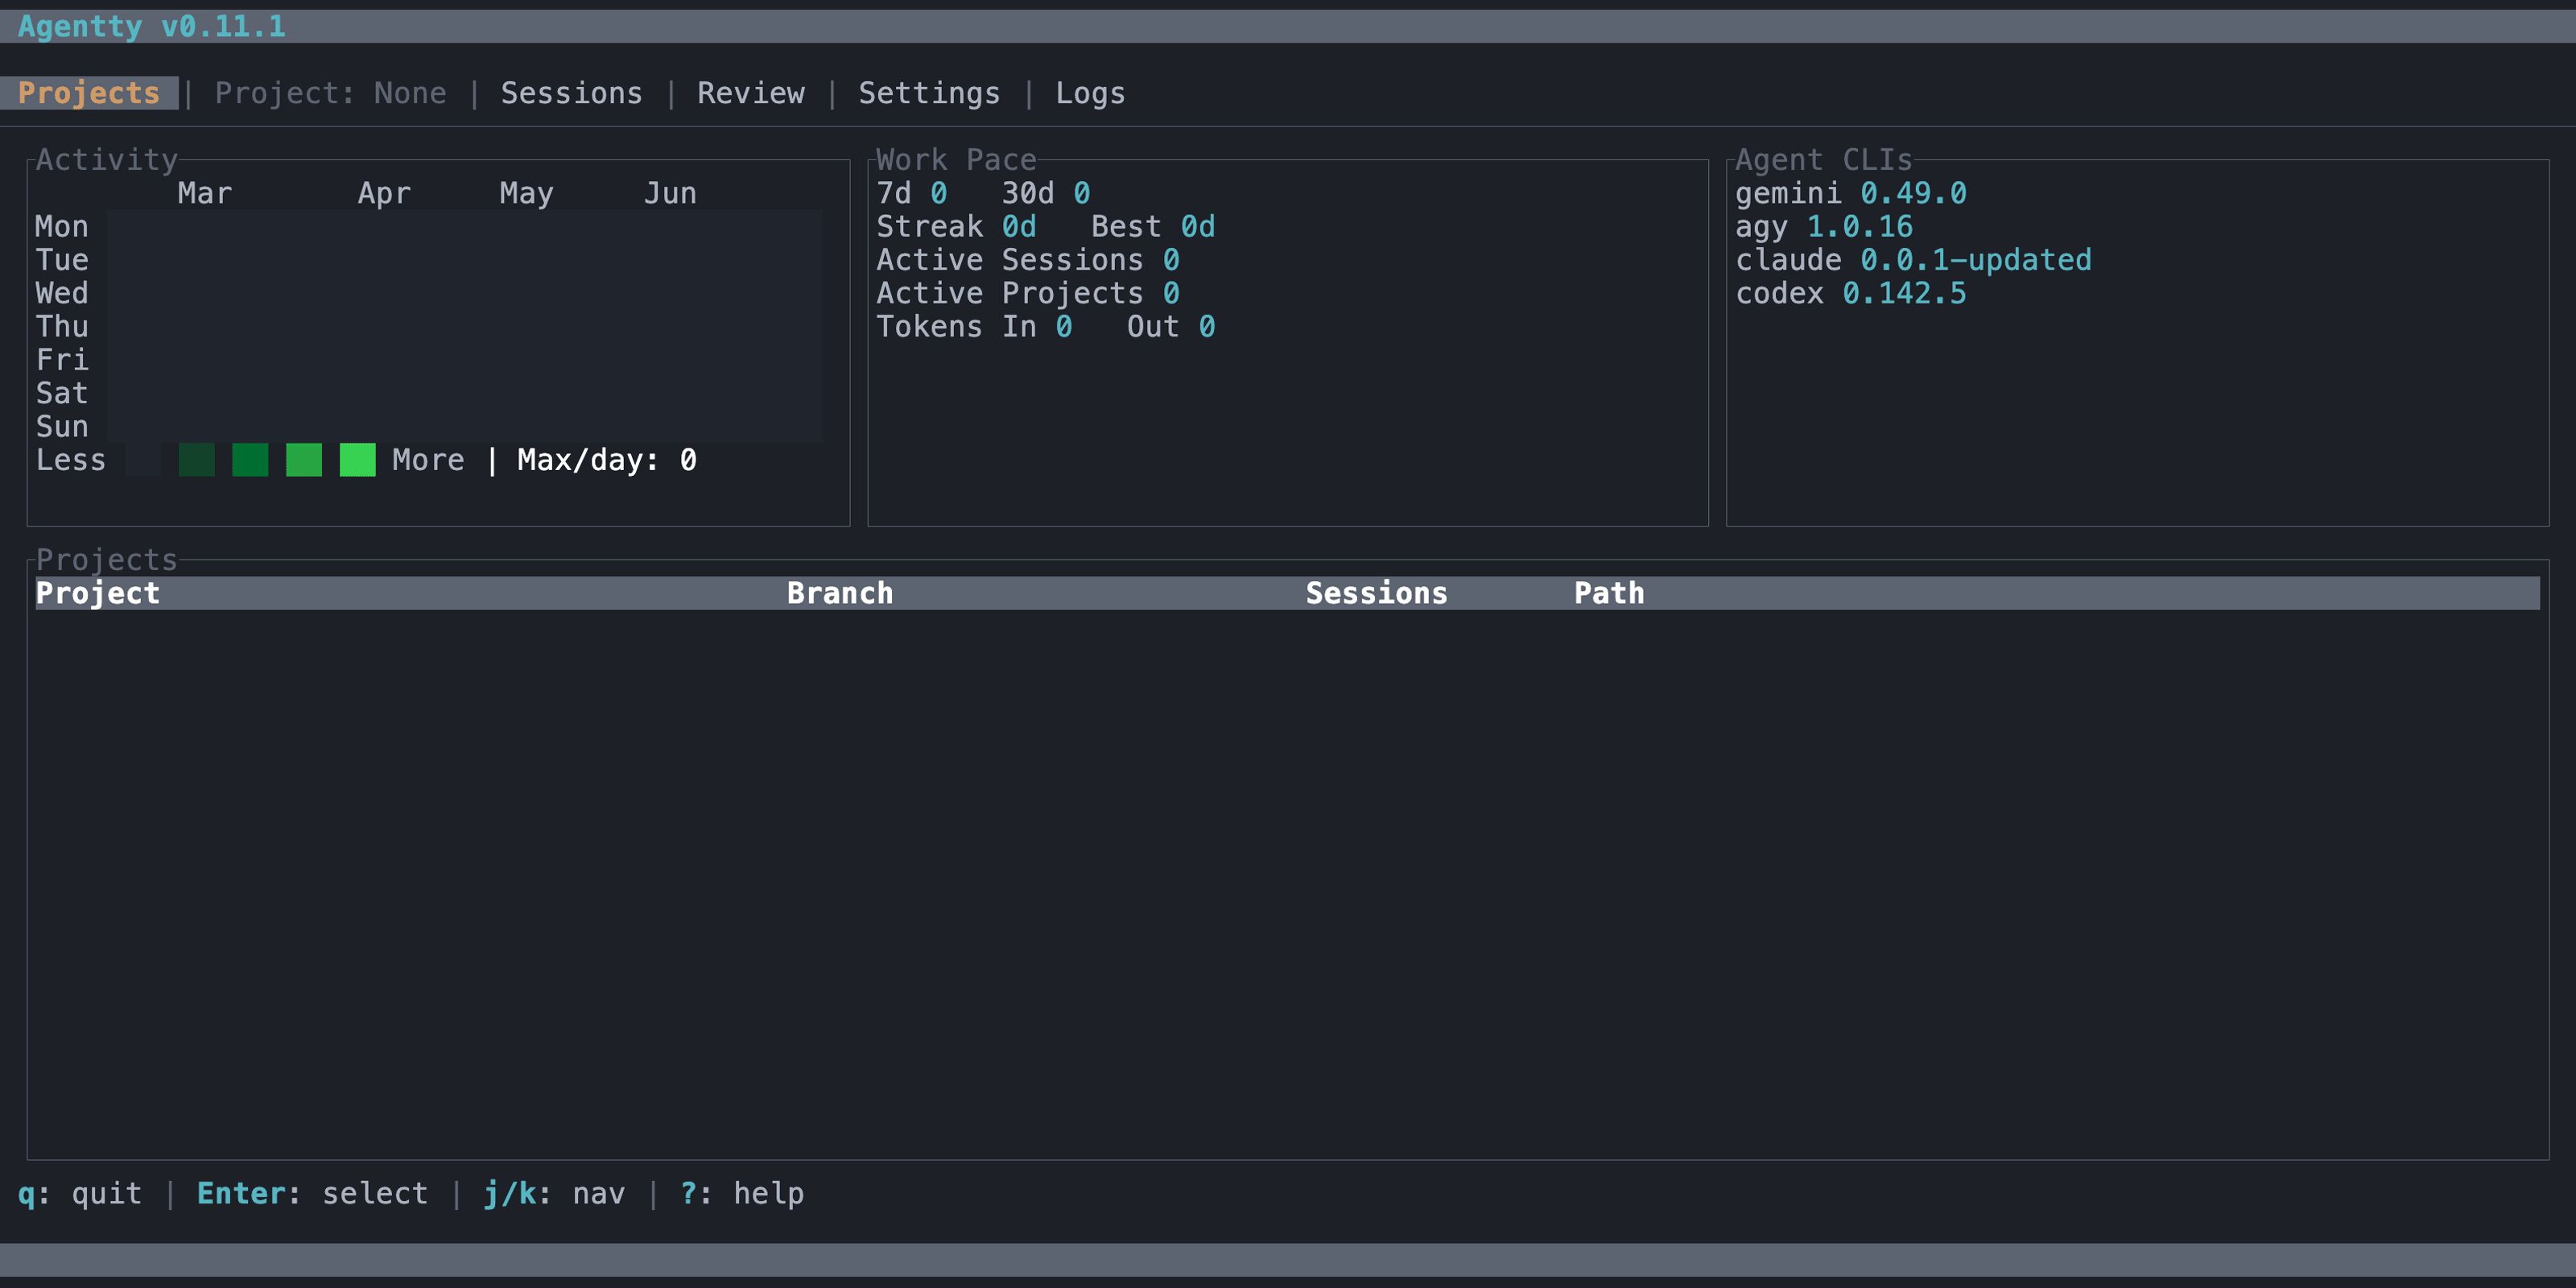2576x1288 pixels.
Task: Open the Settings tab
Action: 929,93
